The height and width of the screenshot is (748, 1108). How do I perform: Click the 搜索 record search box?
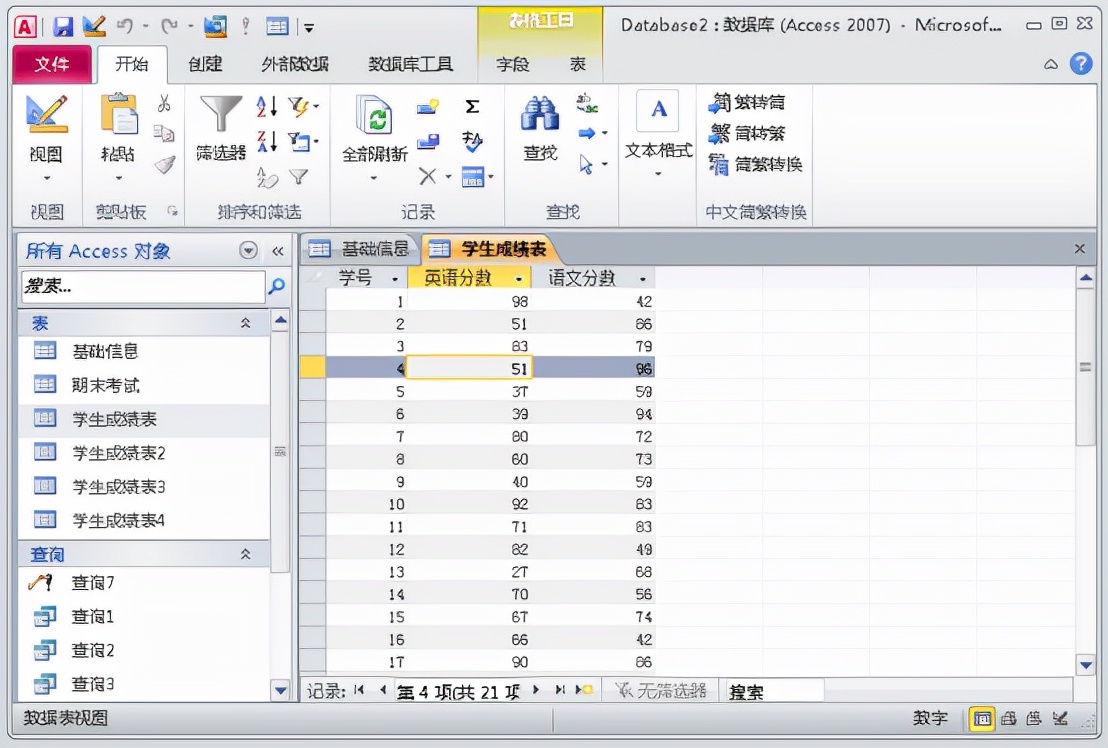pyautogui.click(x=773, y=690)
